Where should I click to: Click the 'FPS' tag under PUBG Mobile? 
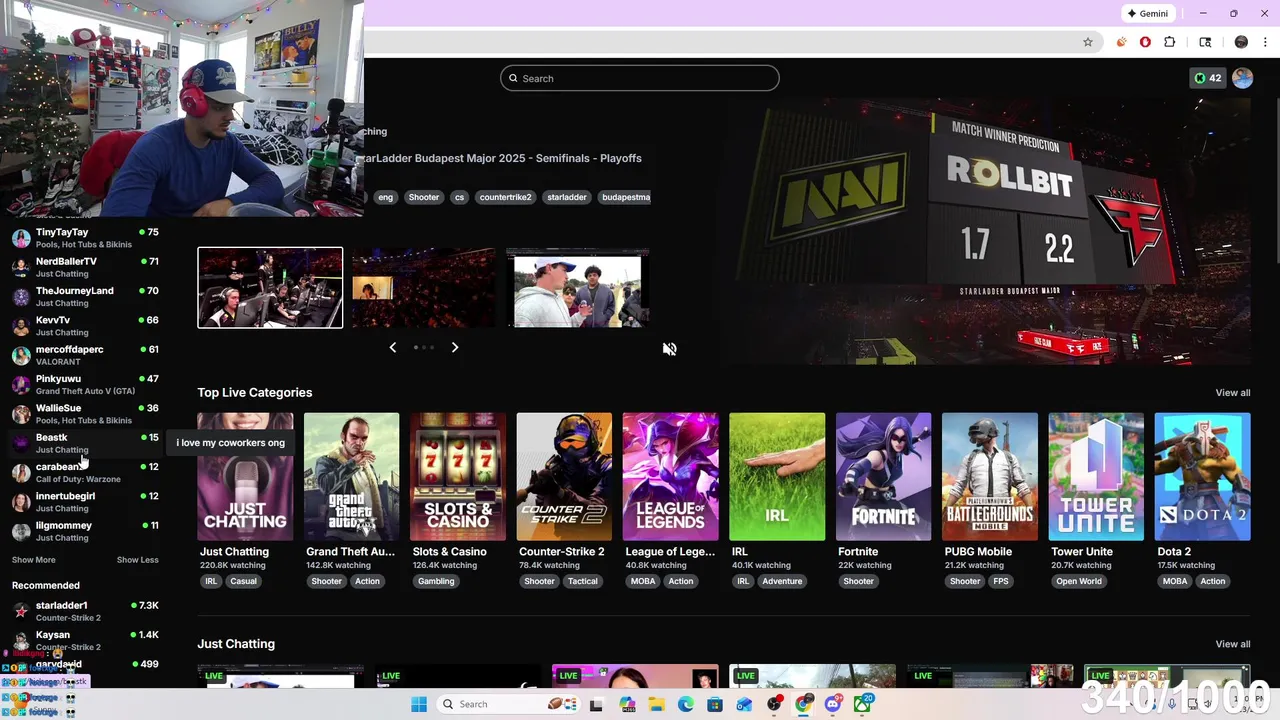point(1001,581)
